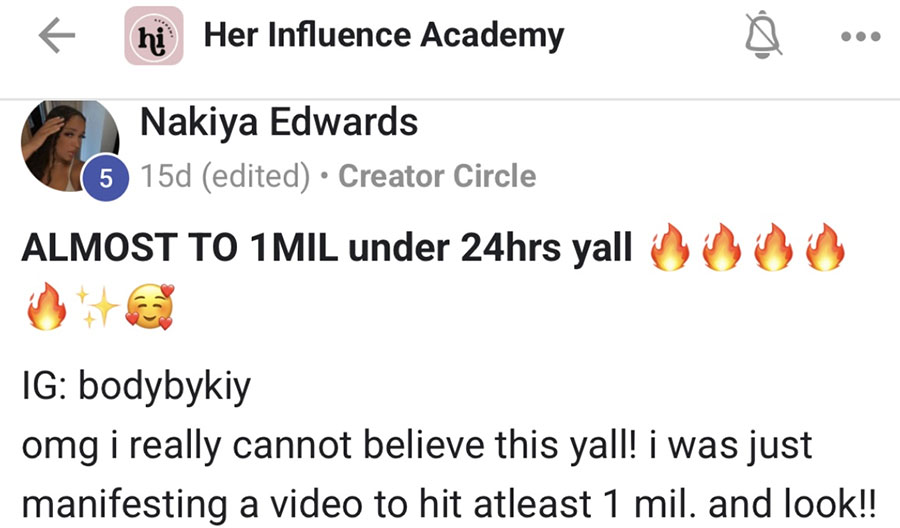Click the smiling face with hearts emoji
Viewport: 900px width, 528px height.
point(150,308)
